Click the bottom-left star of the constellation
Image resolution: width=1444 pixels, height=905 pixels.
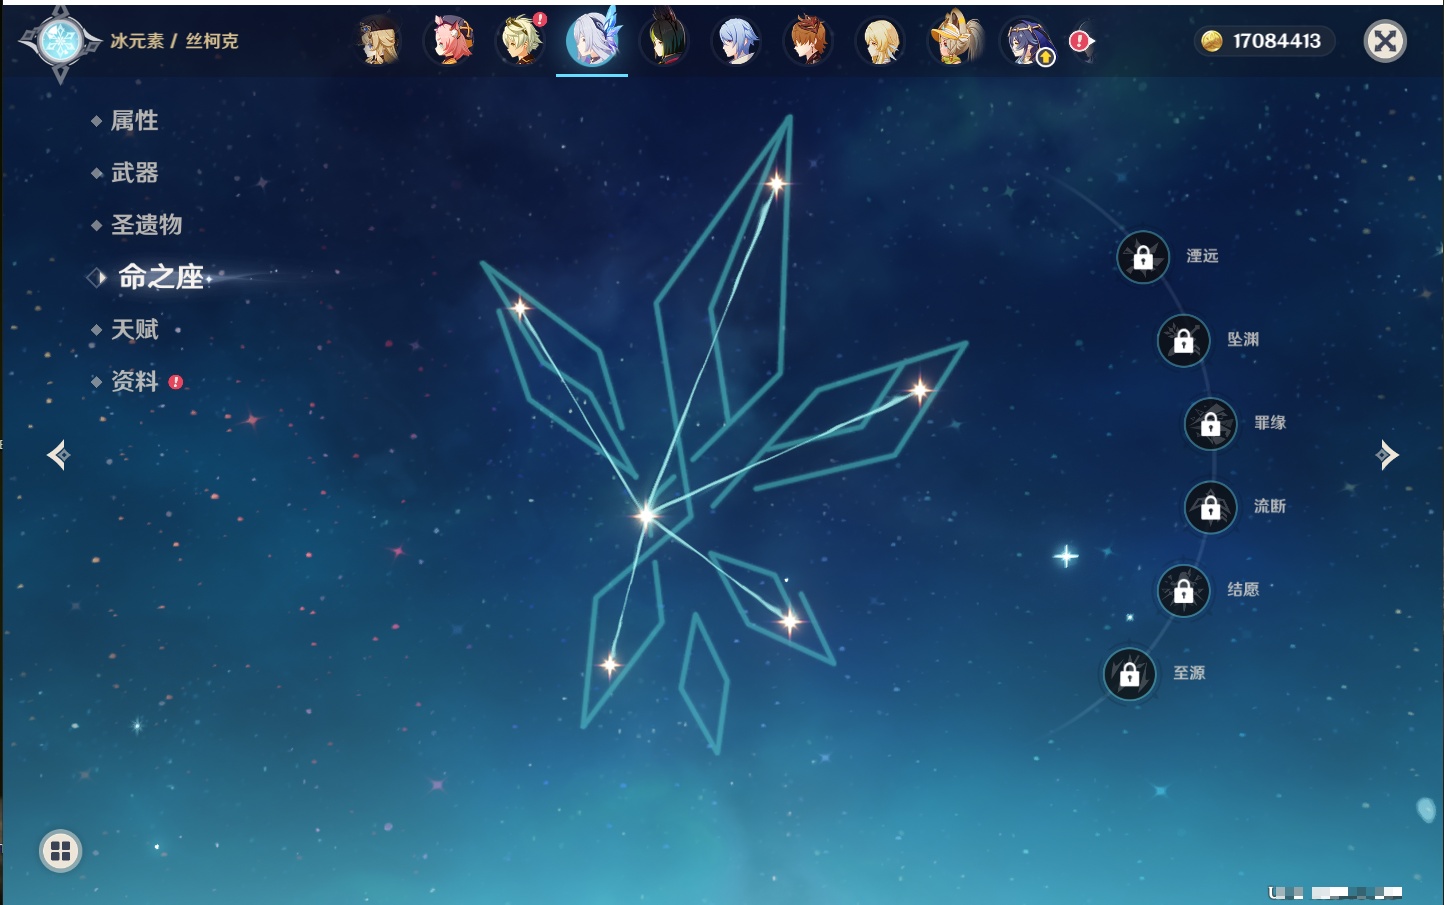pos(610,664)
